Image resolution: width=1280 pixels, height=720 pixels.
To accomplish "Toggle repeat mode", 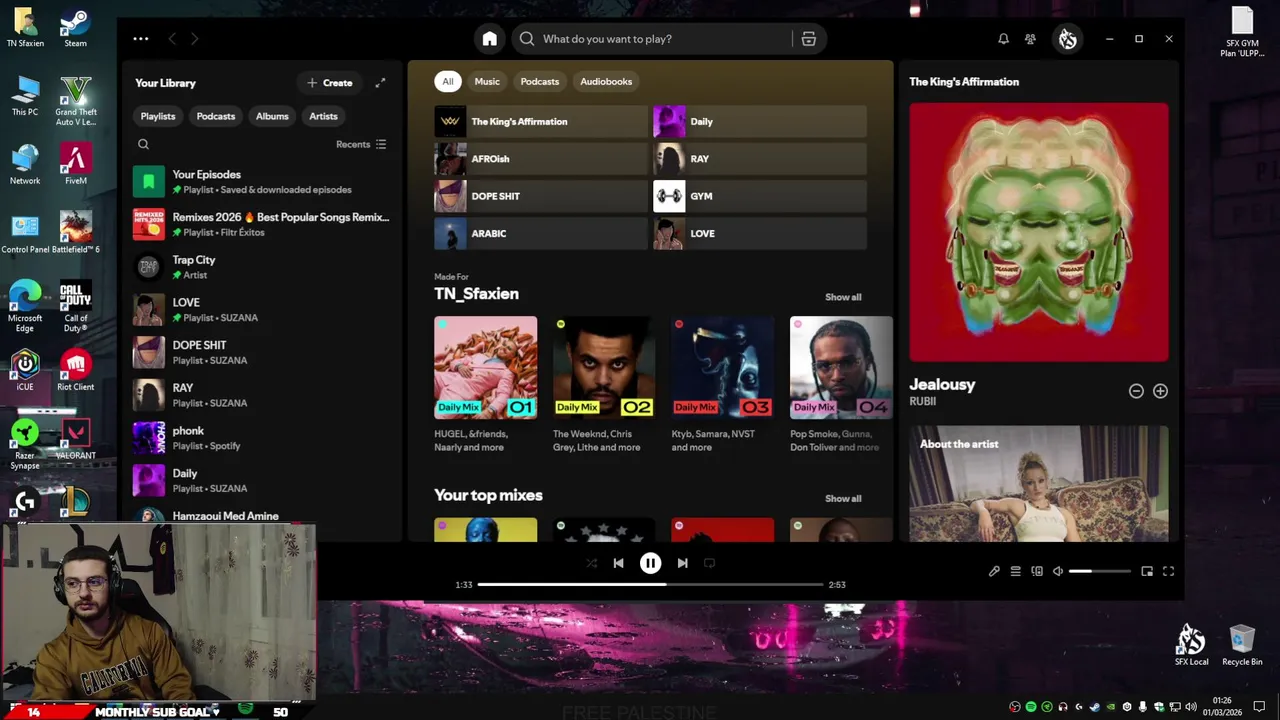I will tap(709, 563).
